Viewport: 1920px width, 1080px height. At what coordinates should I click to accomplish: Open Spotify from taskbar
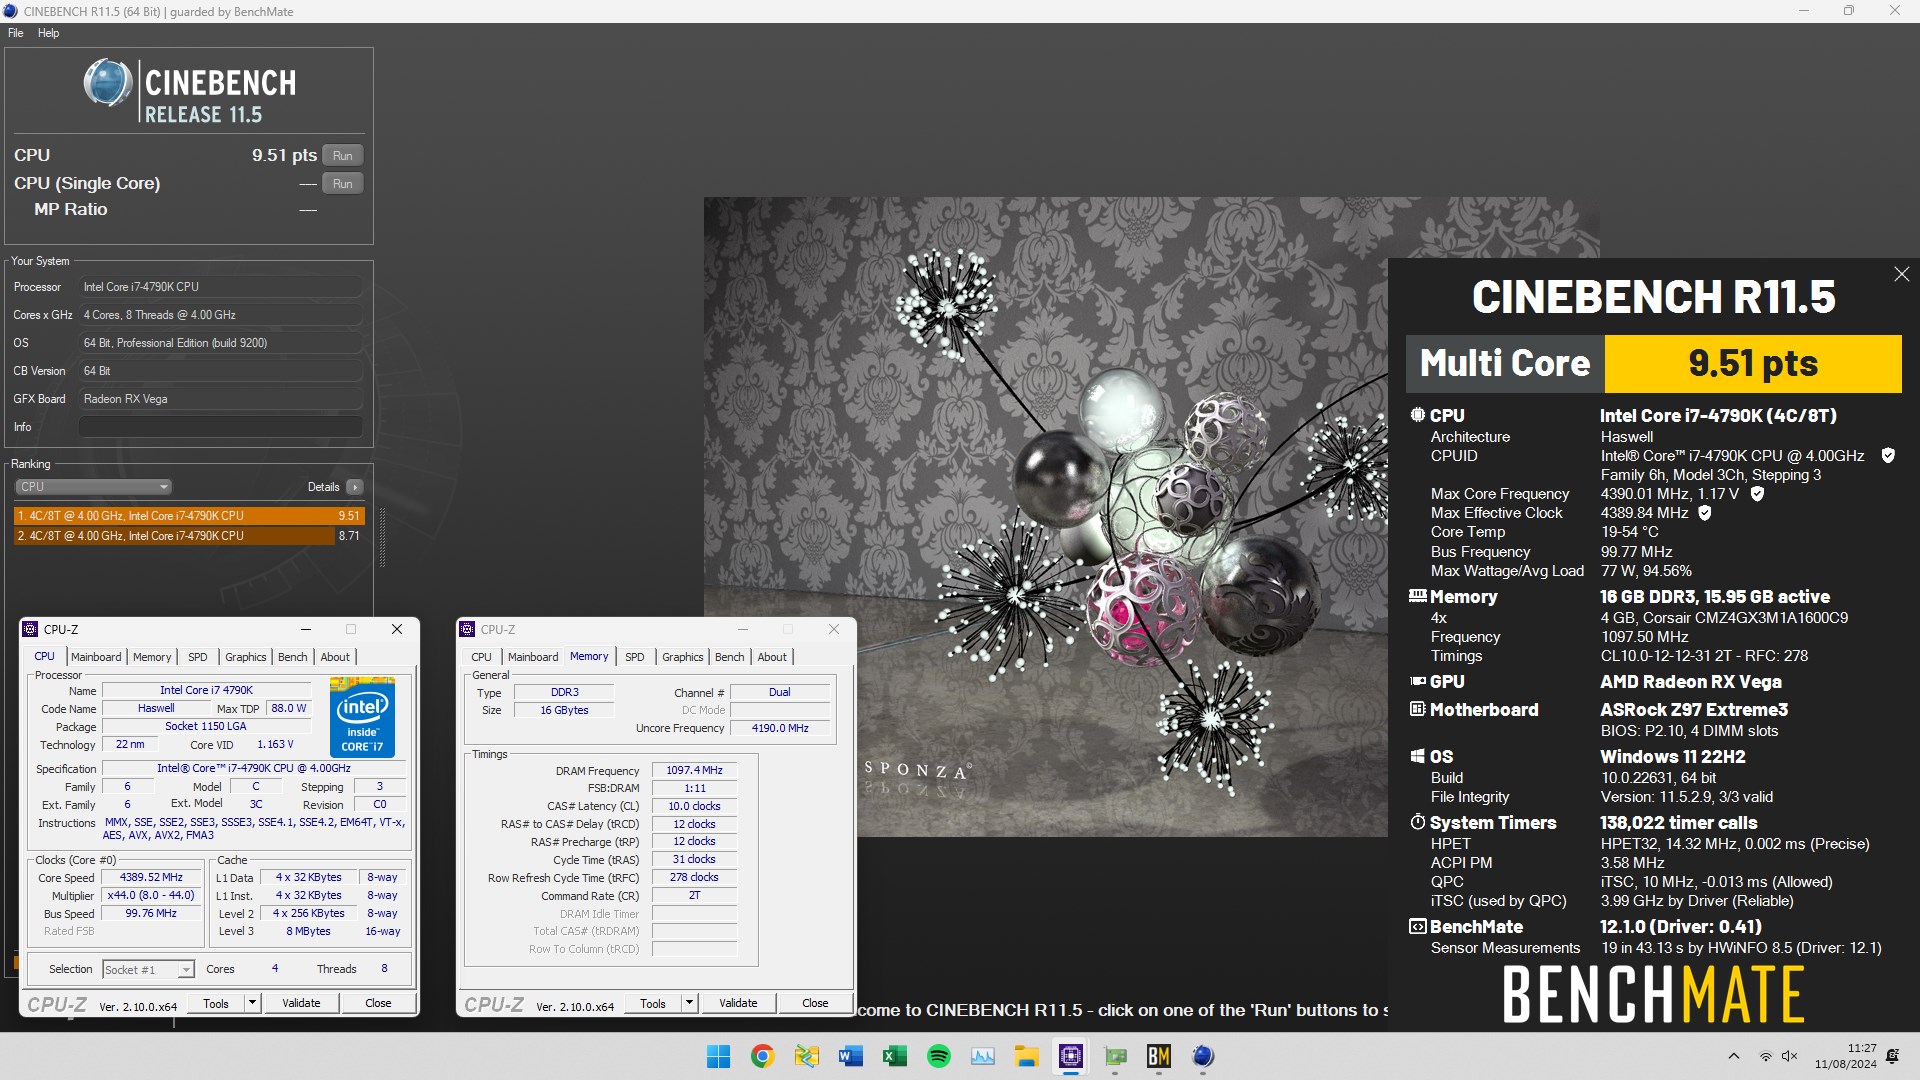938,1056
